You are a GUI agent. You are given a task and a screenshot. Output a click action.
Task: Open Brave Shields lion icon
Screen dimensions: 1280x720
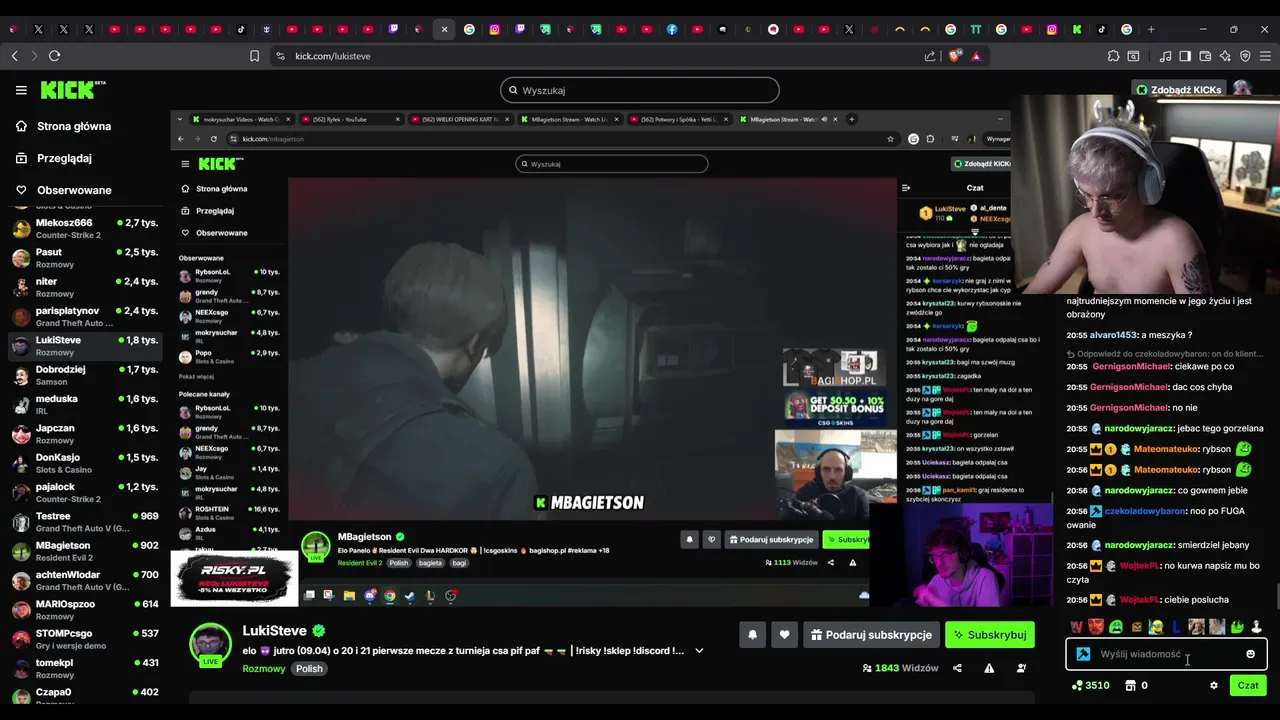click(x=954, y=56)
